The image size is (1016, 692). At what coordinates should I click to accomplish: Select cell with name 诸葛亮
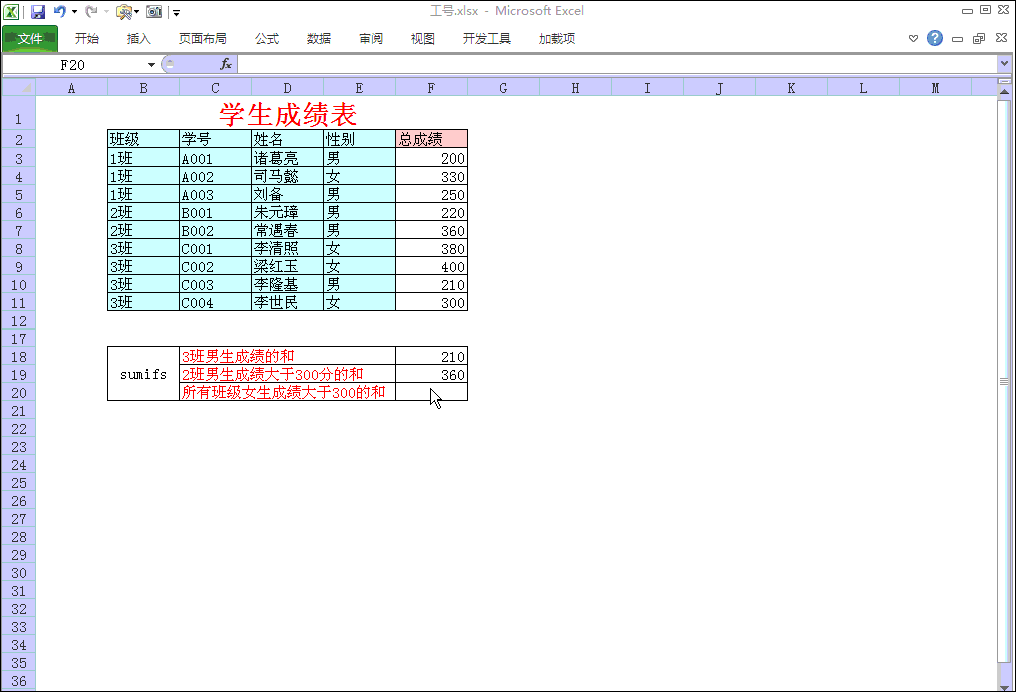(287, 158)
